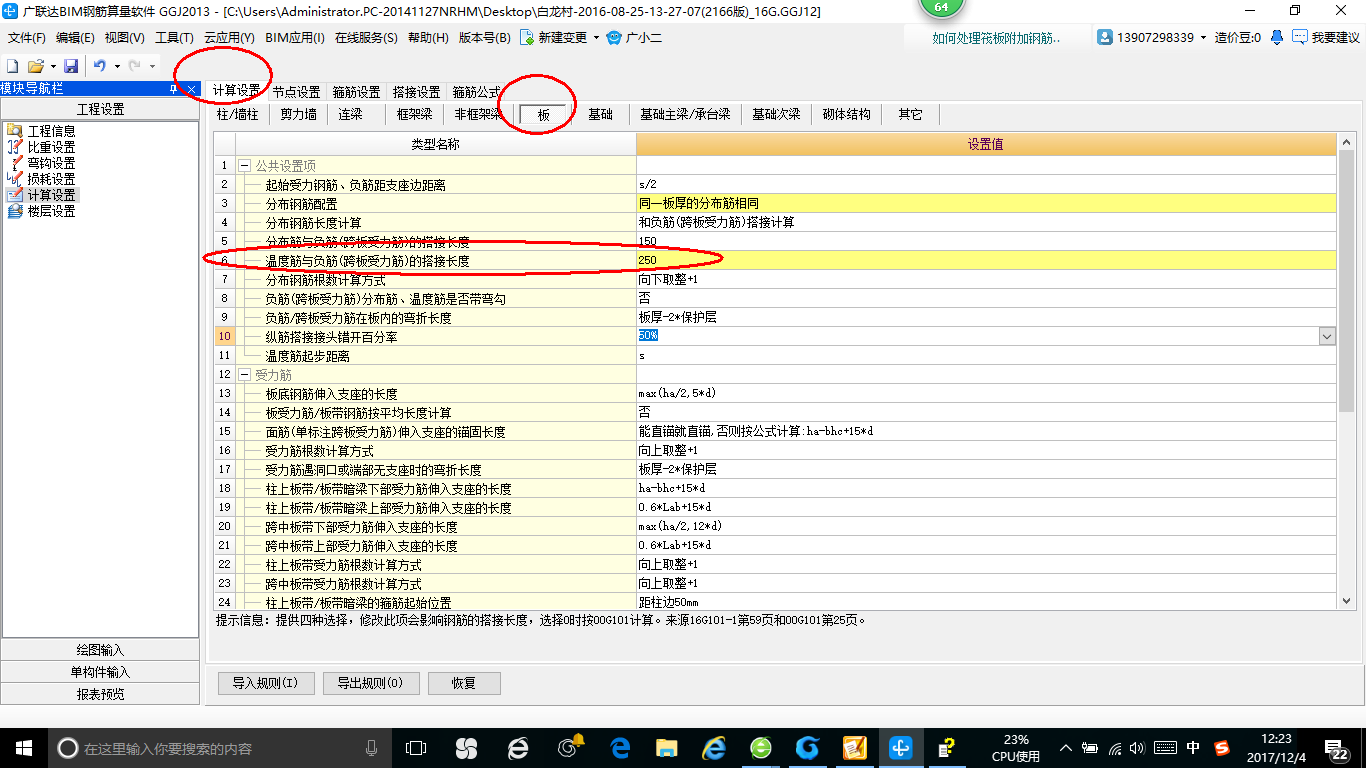Open the 50% value dropdown arrow in row 10

[x=1327, y=337]
